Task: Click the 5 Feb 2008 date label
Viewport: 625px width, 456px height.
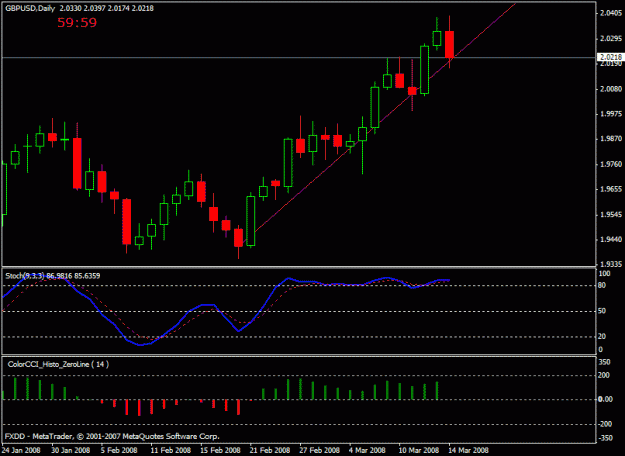Action: [119, 450]
